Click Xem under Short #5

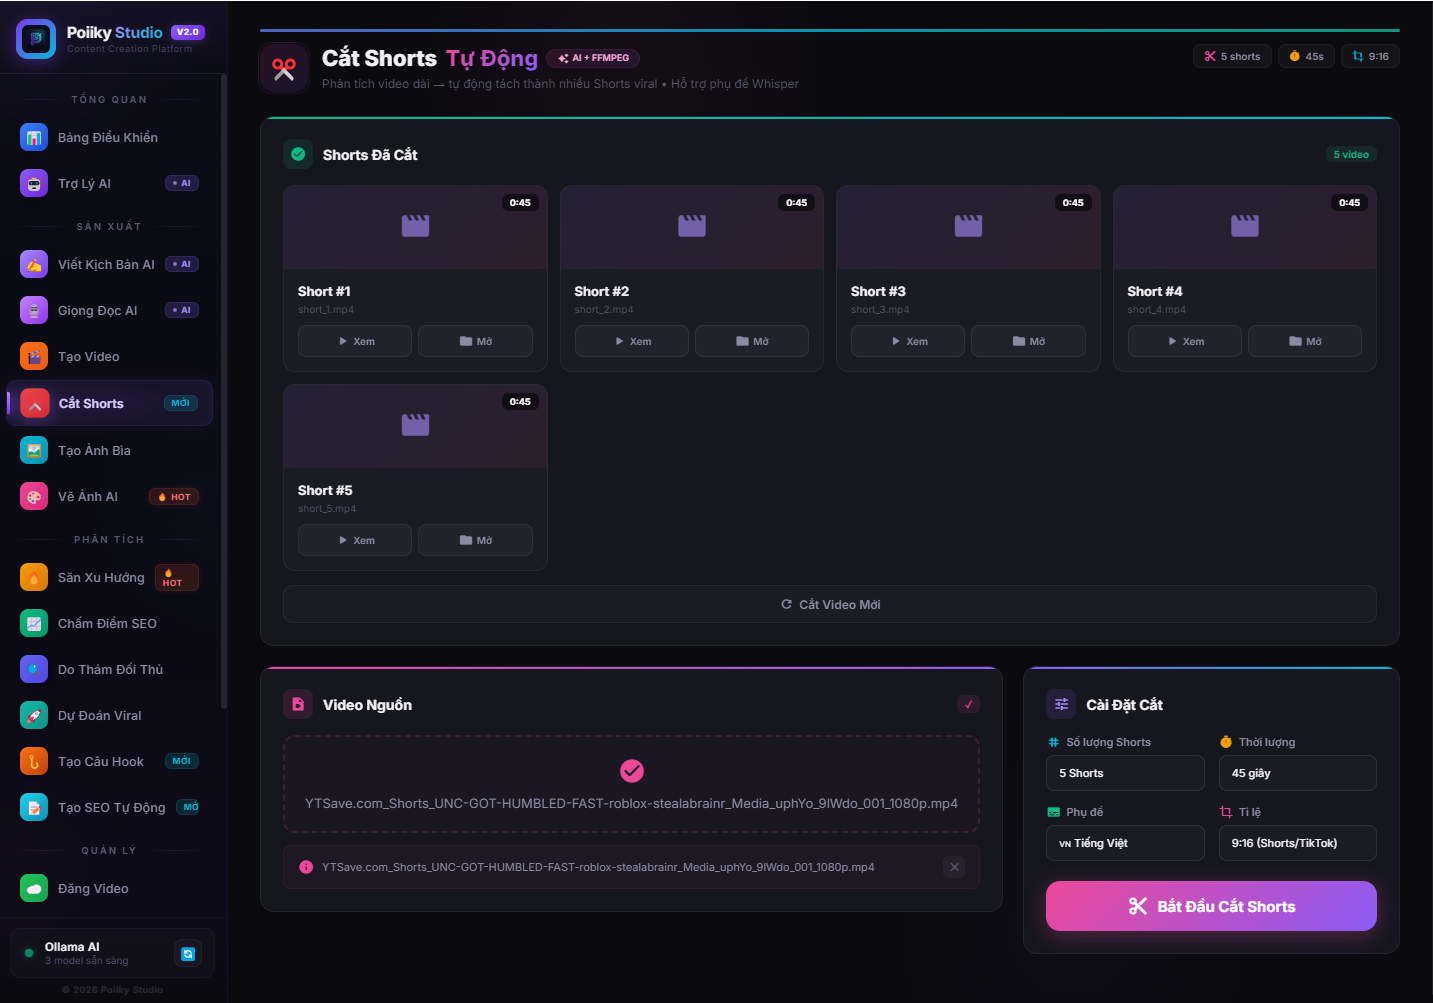pos(354,540)
